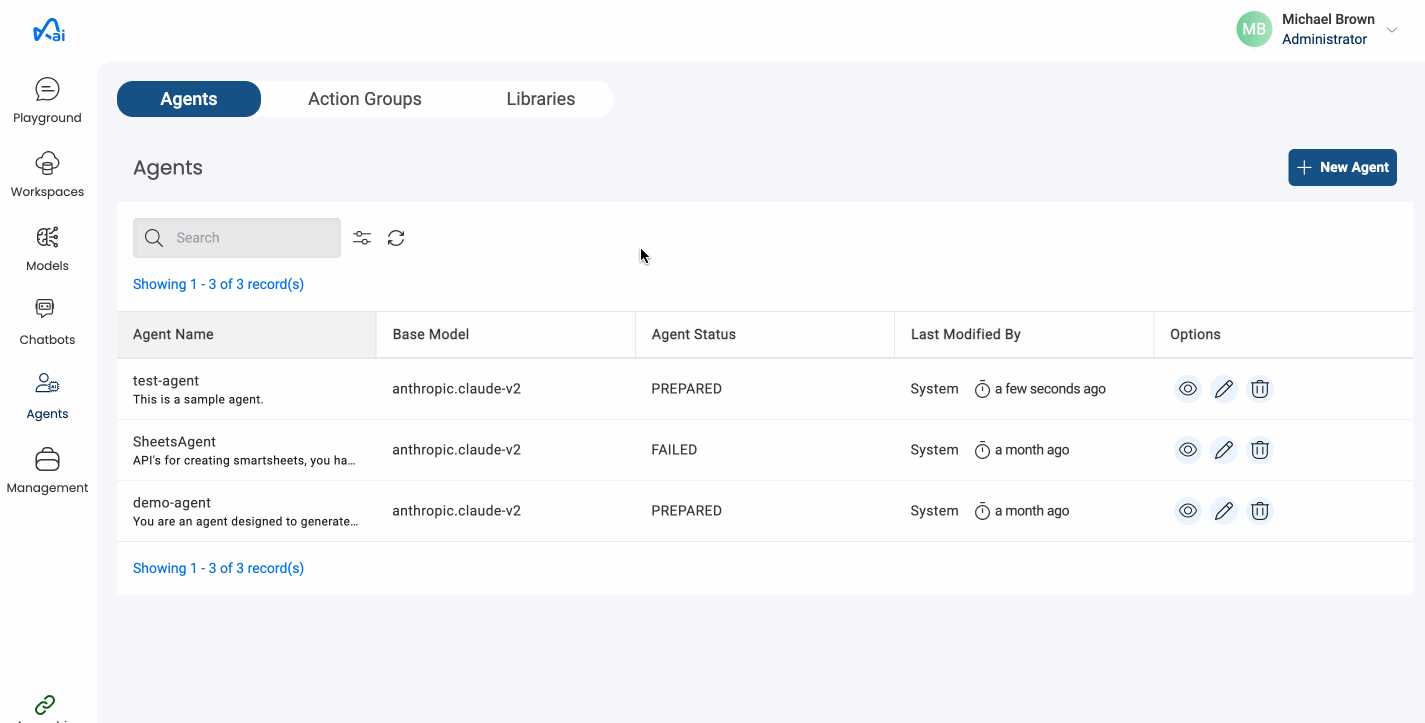Screen dimensions: 1425x723
Task: Edit test-agent with the pencil icon
Action: [1223, 389]
